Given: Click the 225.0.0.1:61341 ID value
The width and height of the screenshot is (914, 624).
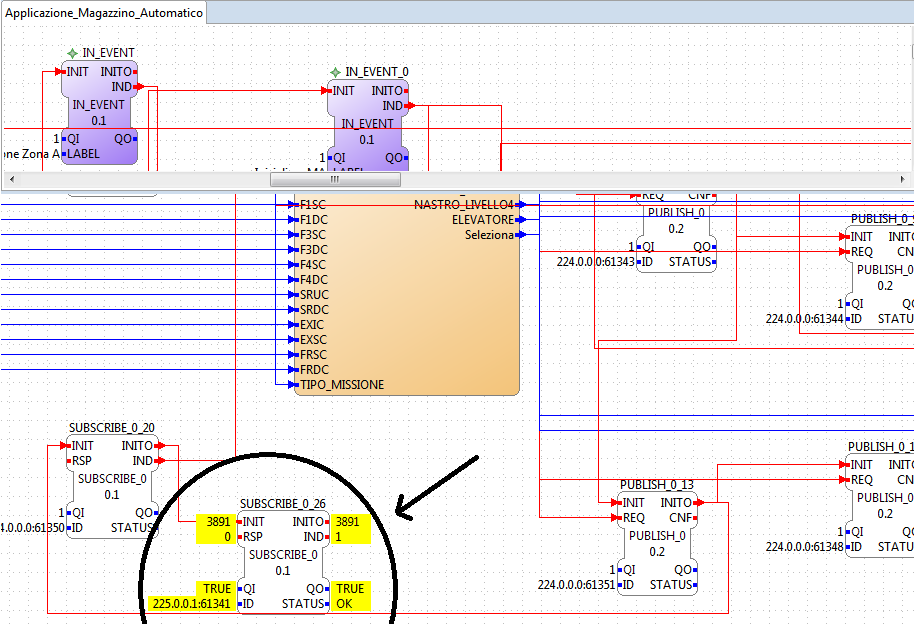Looking at the screenshot, I should coord(192,604).
